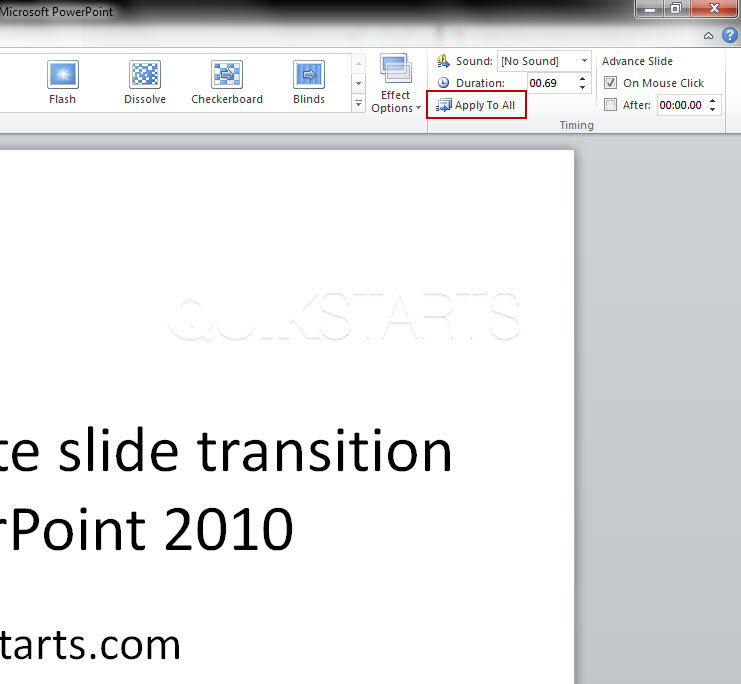Click the sound speaker icon
Image resolution: width=741 pixels, height=684 pixels.
(443, 61)
